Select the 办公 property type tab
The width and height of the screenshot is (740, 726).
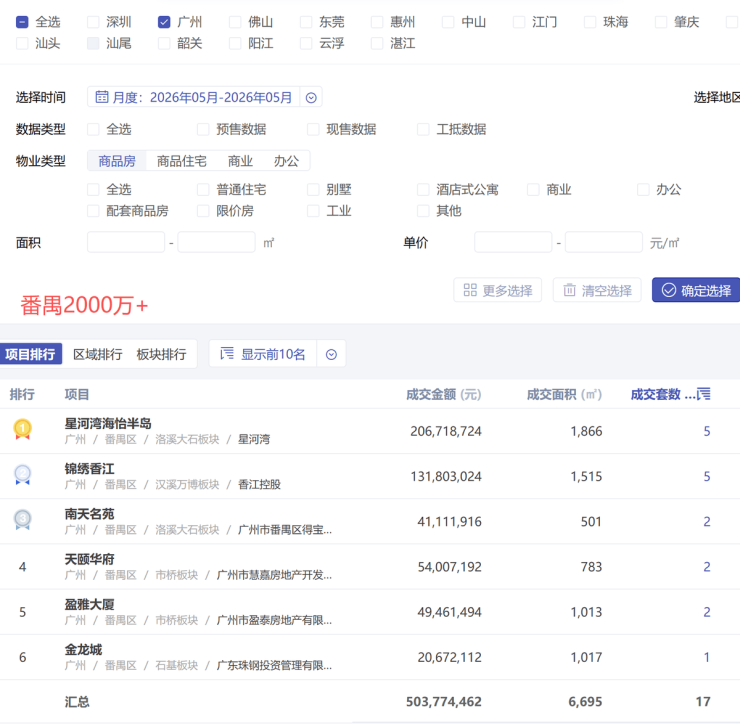[x=286, y=161]
